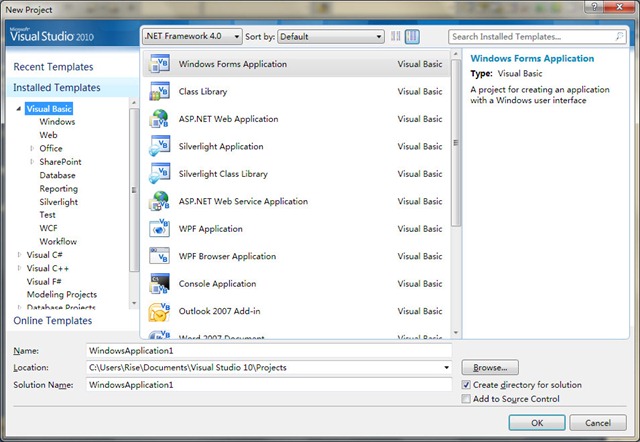
Task: Select the WPF Application template name
Action: point(211,229)
